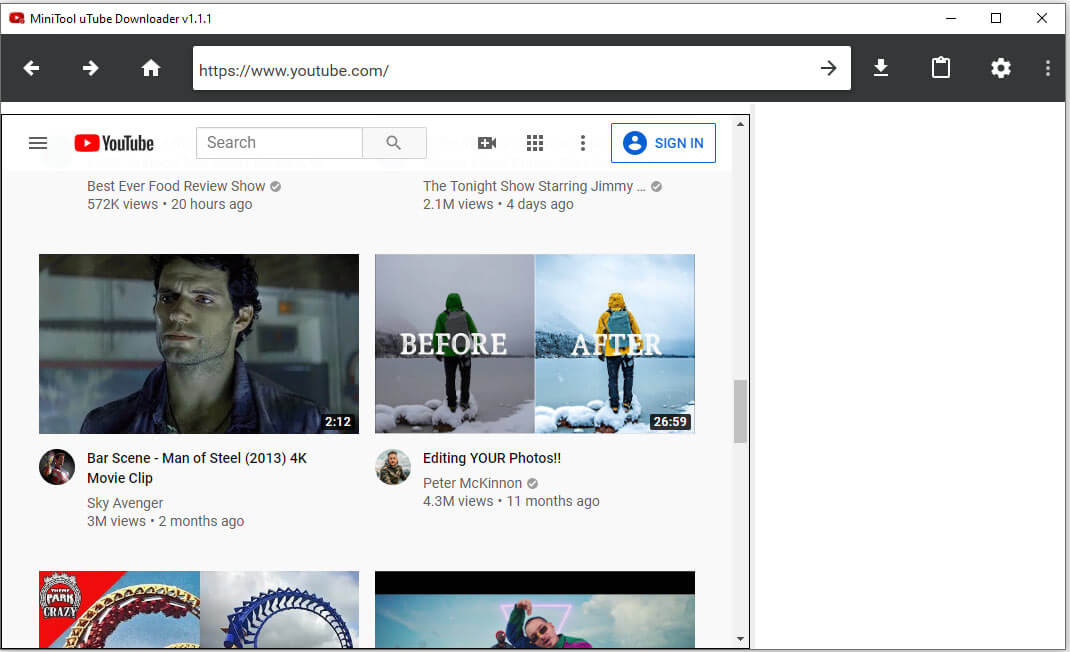Screen dimensions: 1070x652
Task: Visit the Sky Avenger channel
Action: pyautogui.click(x=124, y=503)
